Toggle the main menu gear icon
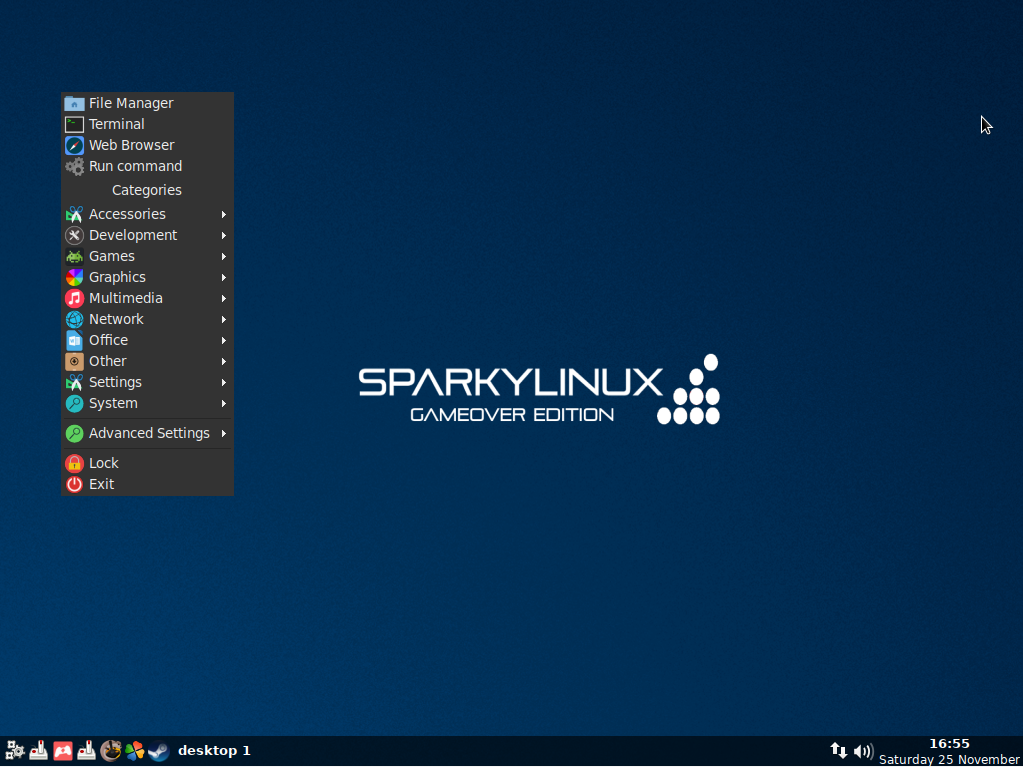The image size is (1023, 767). point(15,751)
